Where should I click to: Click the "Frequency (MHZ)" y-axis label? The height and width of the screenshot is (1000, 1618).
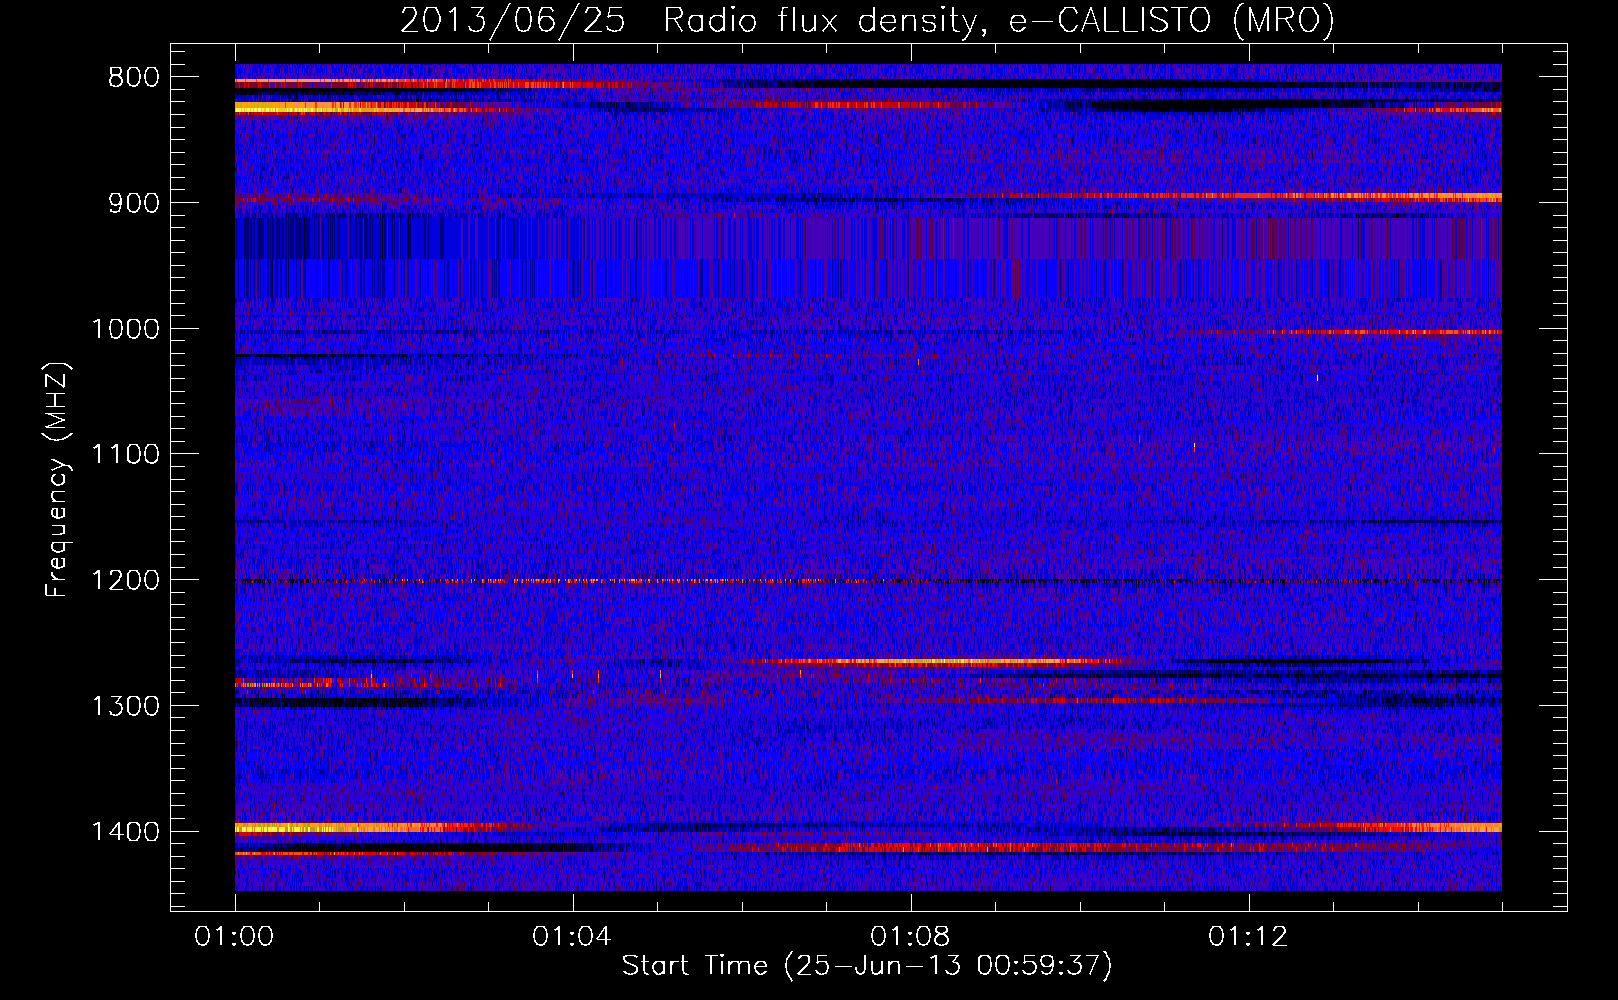coord(57,480)
